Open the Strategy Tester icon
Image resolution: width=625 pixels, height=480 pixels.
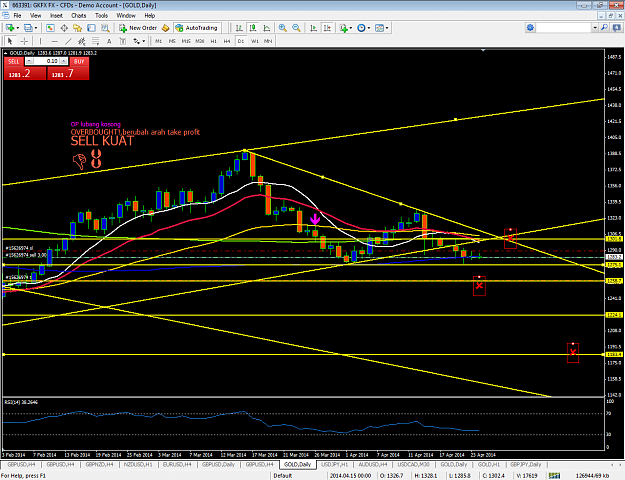[105, 28]
